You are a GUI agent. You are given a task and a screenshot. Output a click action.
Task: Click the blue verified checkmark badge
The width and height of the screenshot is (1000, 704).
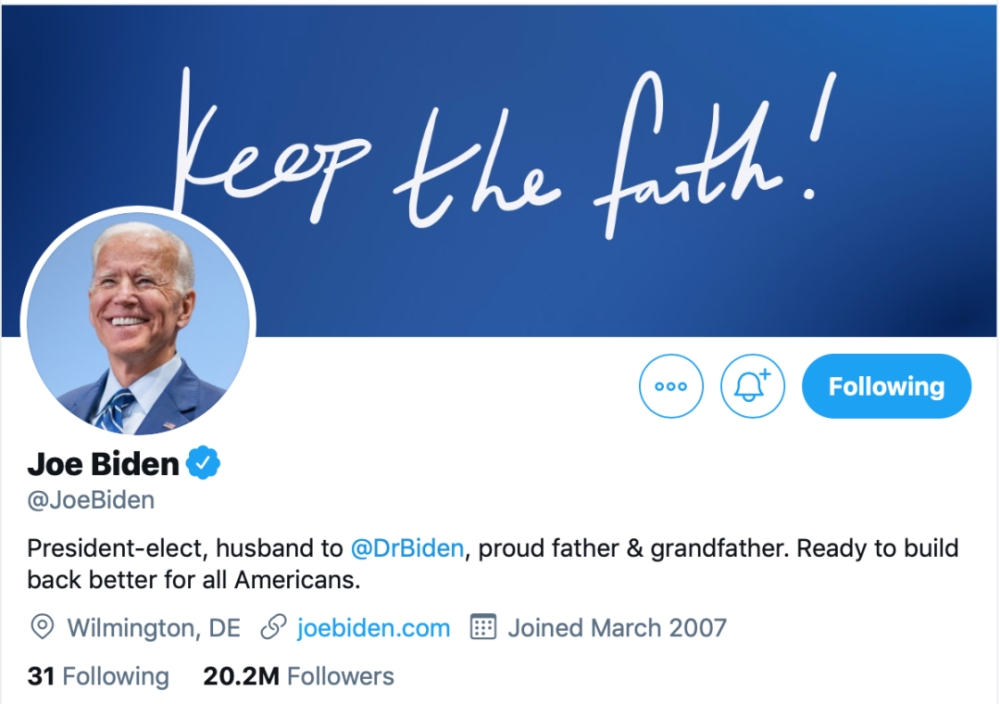click(203, 463)
